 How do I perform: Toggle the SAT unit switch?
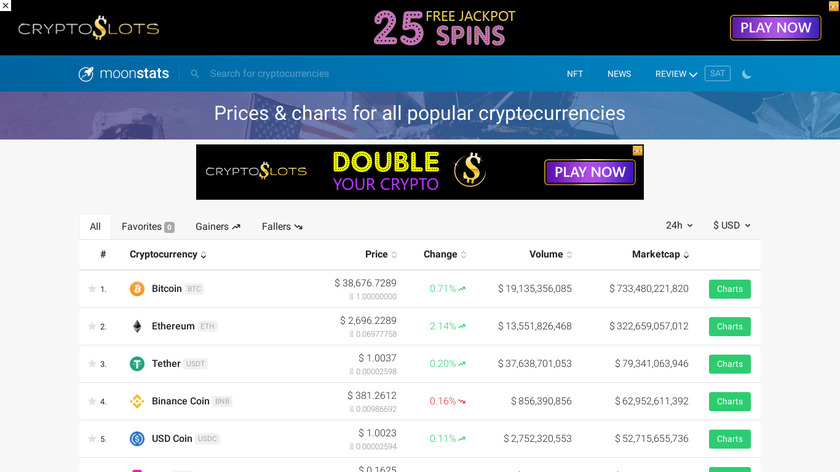(x=717, y=73)
